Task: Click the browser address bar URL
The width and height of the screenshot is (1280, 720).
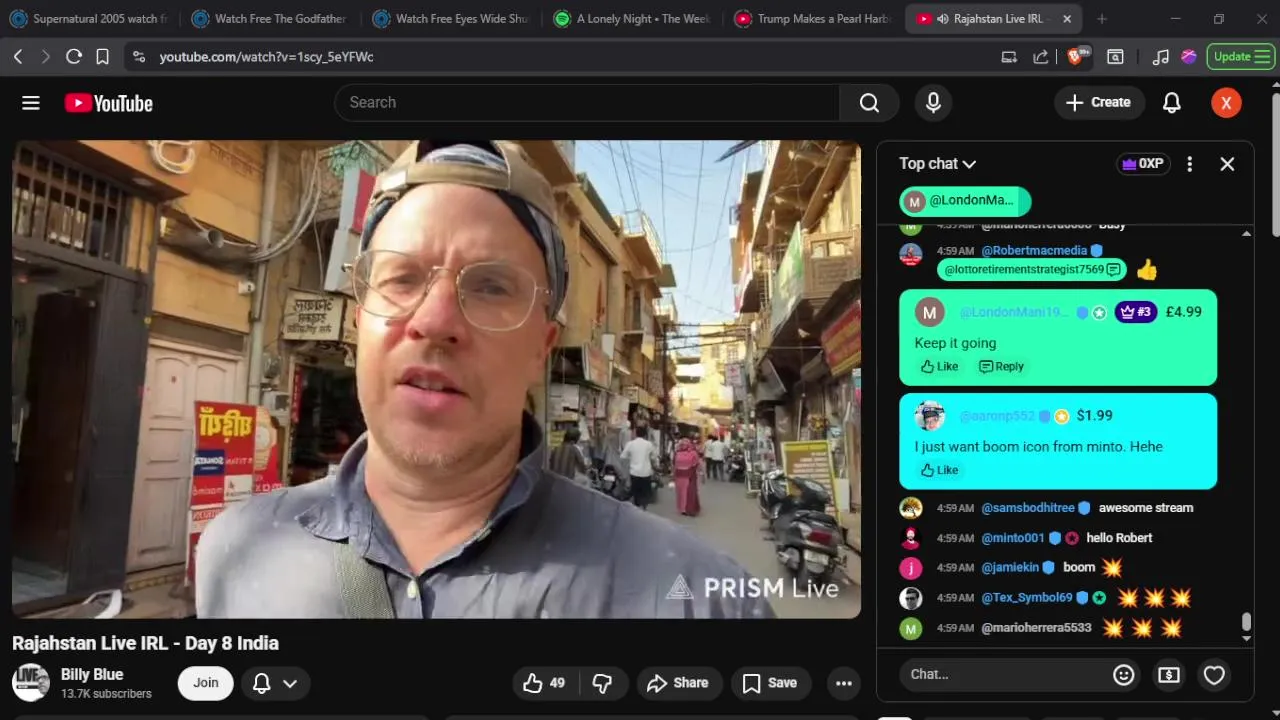Action: coord(266,57)
